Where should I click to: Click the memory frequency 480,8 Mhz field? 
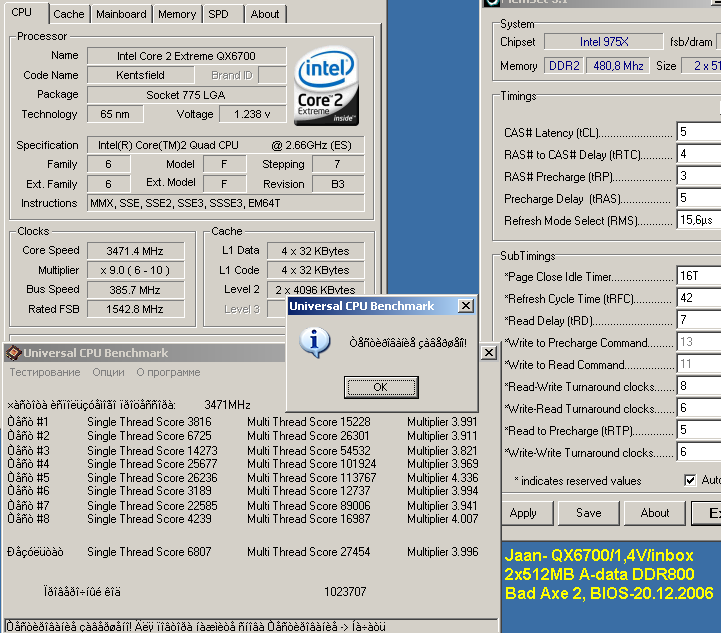click(618, 66)
